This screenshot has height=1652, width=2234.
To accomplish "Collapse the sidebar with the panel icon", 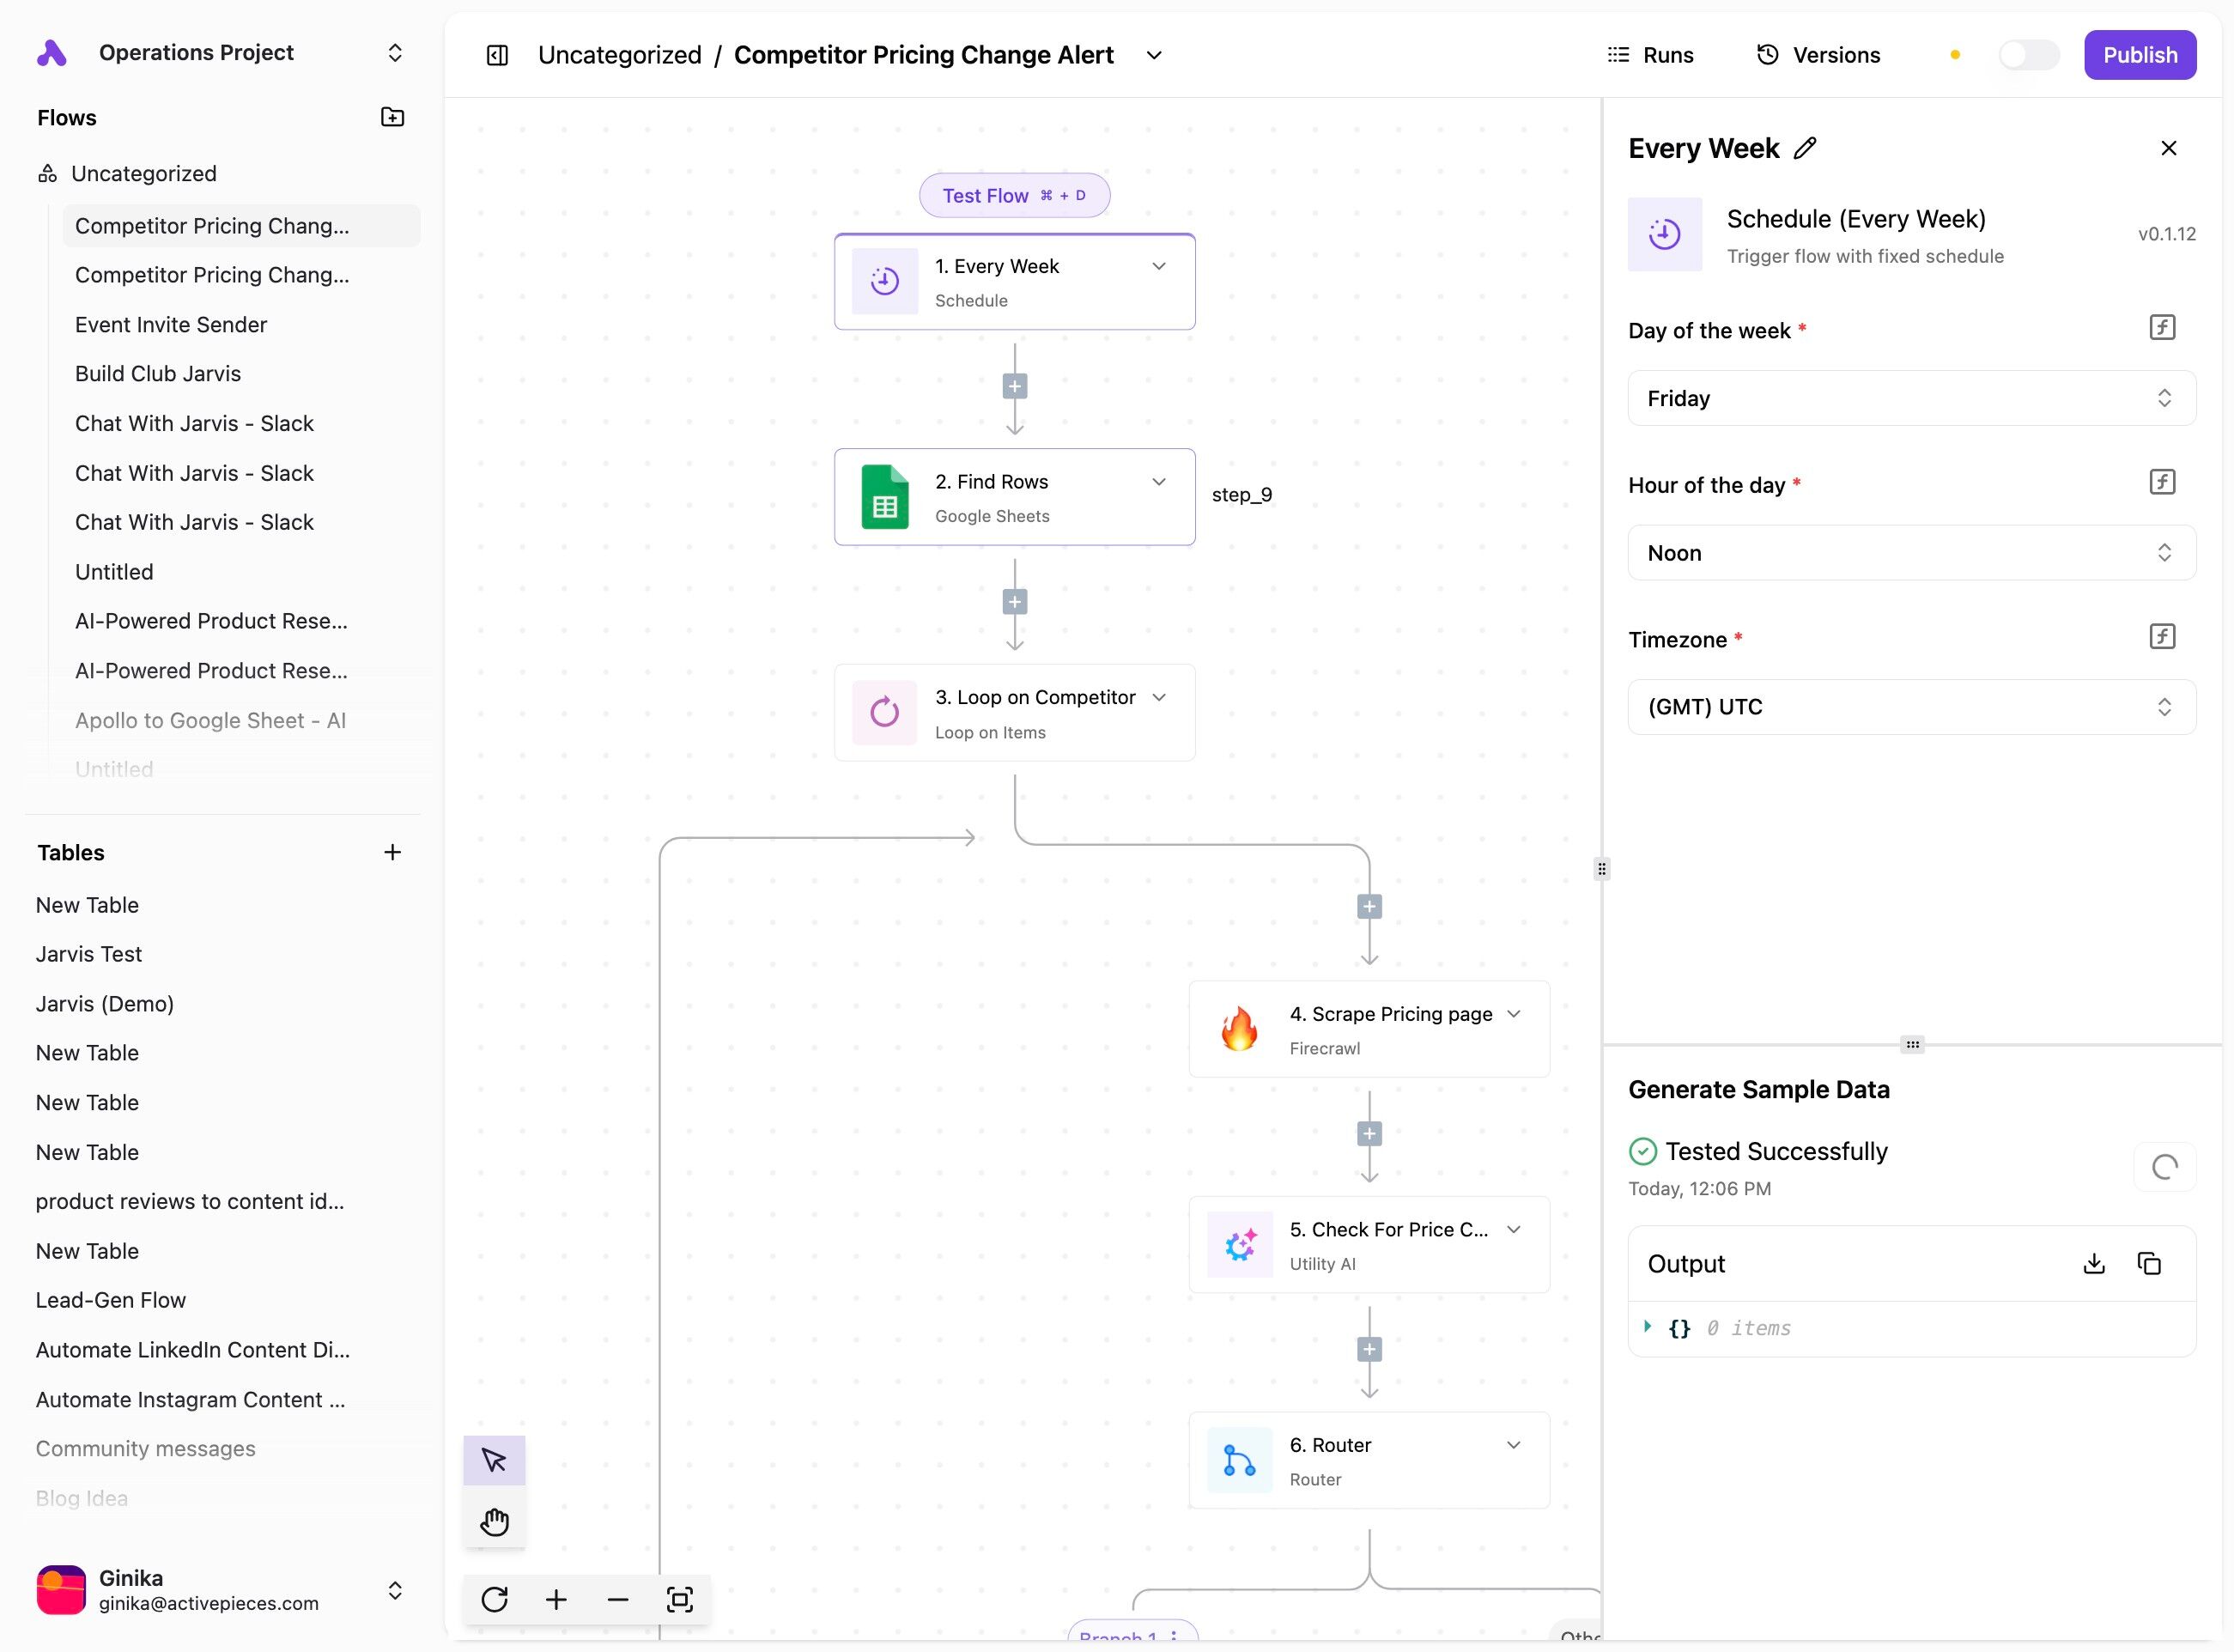I will [497, 55].
